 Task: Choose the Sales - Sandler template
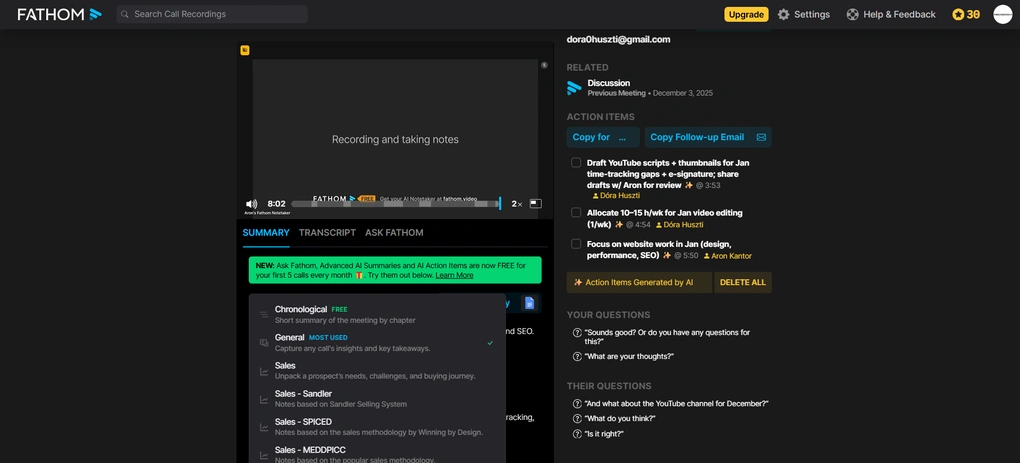click(377, 399)
